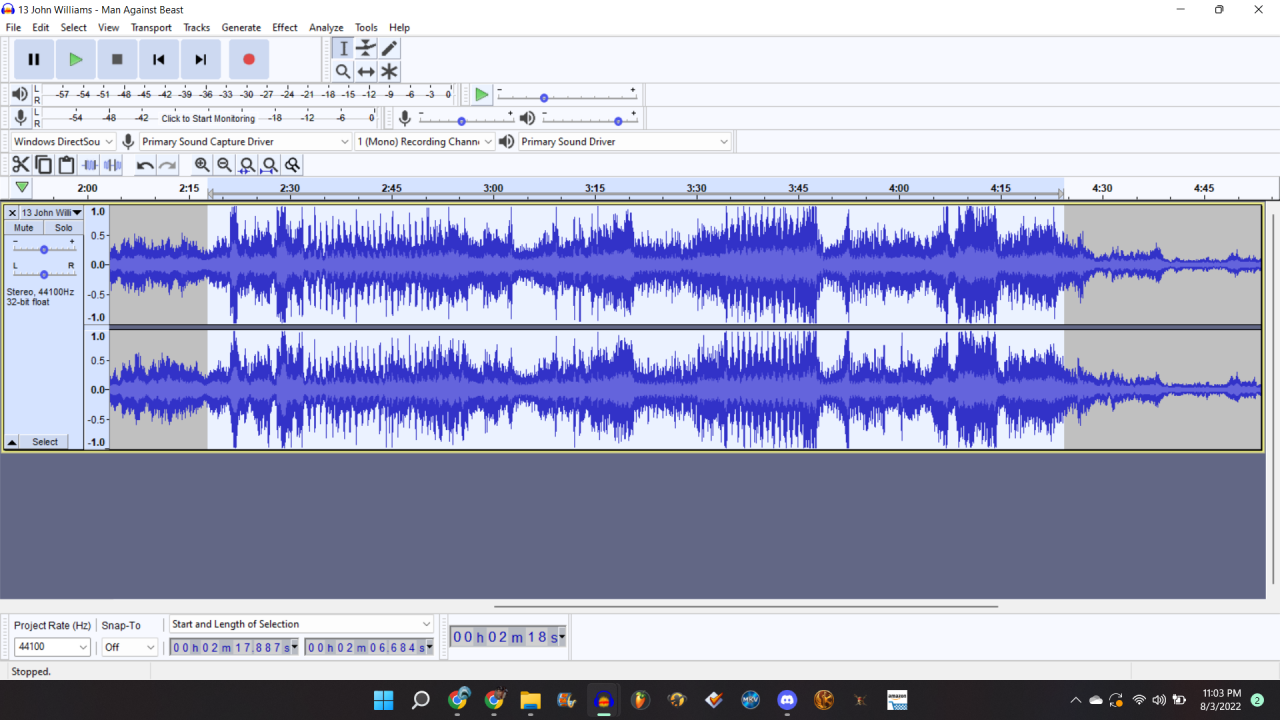Open the Edit menu
The width and height of the screenshot is (1280, 720).
coord(40,27)
